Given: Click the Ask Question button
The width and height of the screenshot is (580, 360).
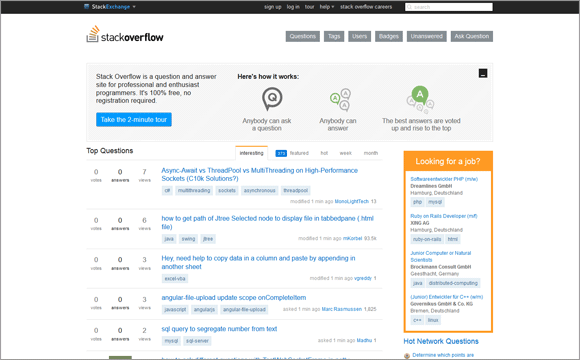Looking at the screenshot, I should 472,36.
